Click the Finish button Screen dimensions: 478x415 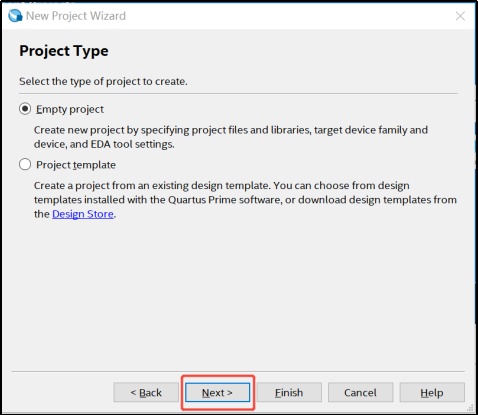289,392
